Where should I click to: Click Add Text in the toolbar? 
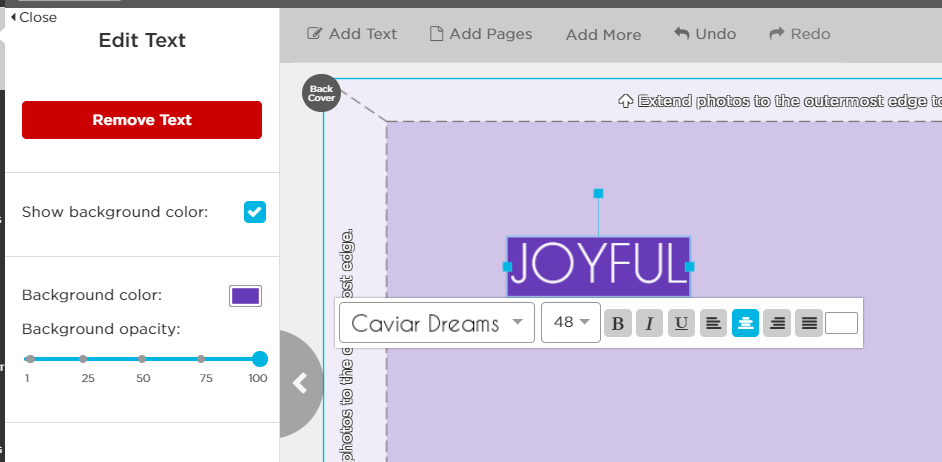[352, 34]
